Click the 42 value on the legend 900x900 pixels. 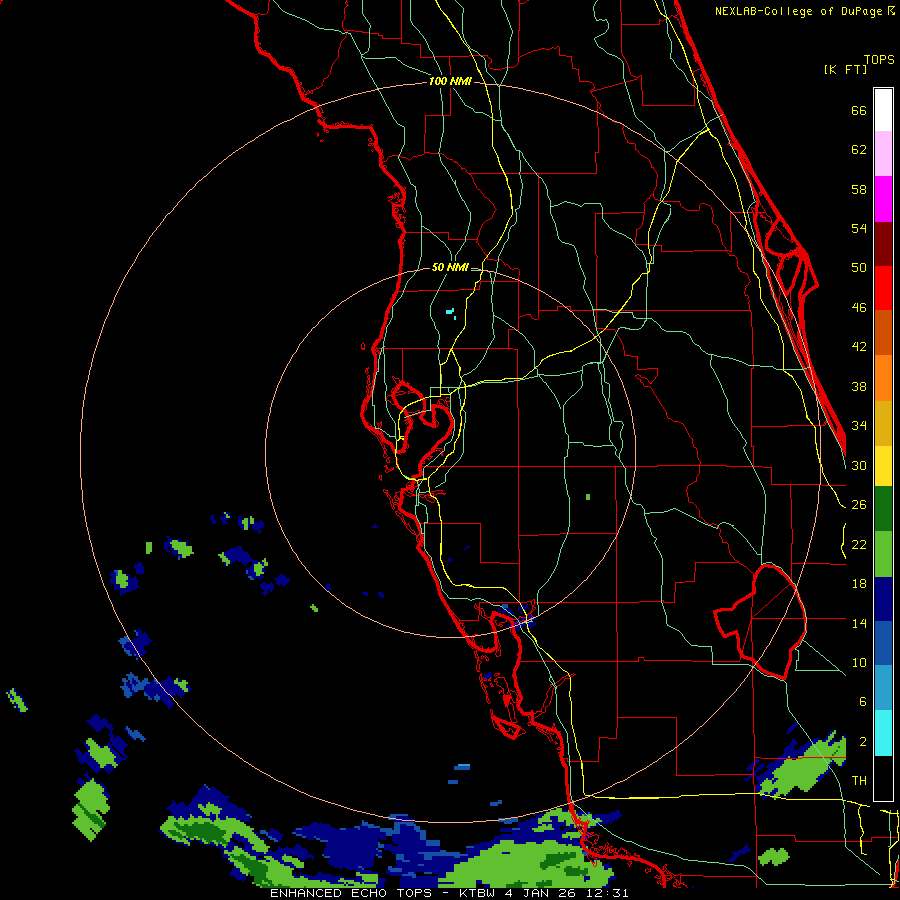[x=859, y=347]
